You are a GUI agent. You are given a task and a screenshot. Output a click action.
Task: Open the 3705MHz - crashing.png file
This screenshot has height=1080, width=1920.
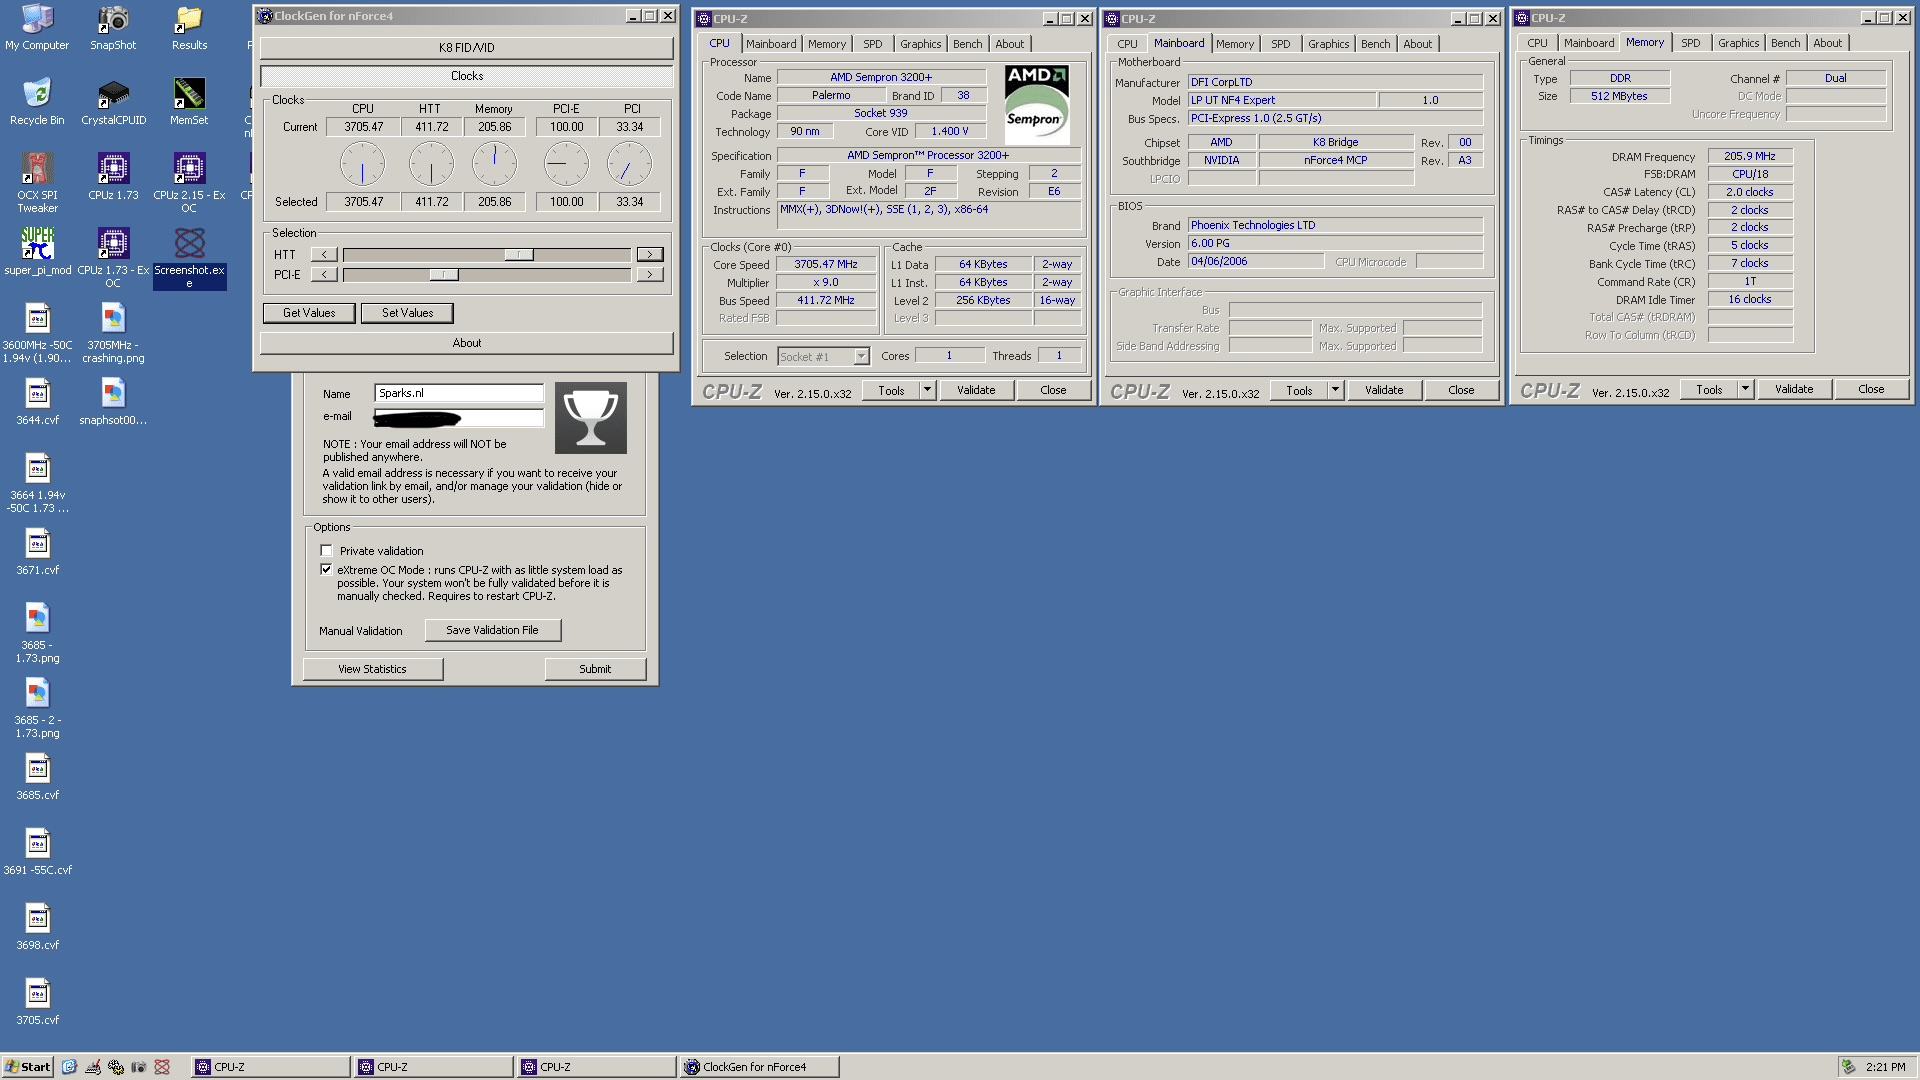[113, 333]
